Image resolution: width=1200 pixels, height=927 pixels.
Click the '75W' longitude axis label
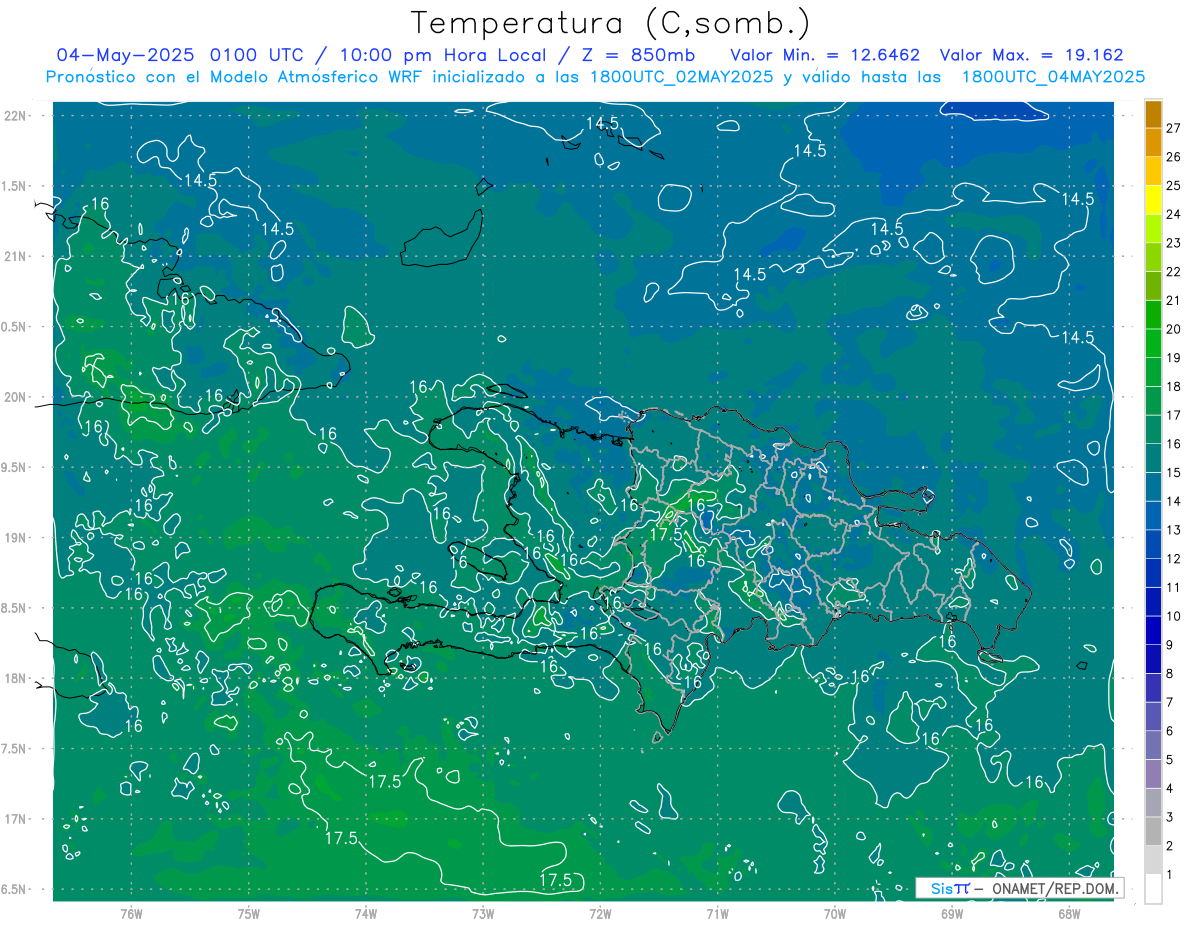(248, 914)
